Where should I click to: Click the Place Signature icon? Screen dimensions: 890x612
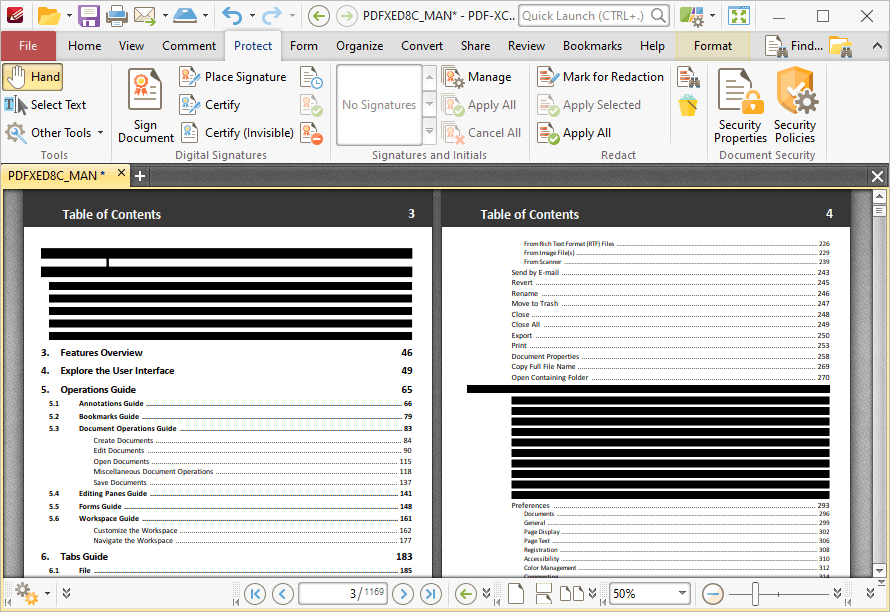click(x=190, y=77)
